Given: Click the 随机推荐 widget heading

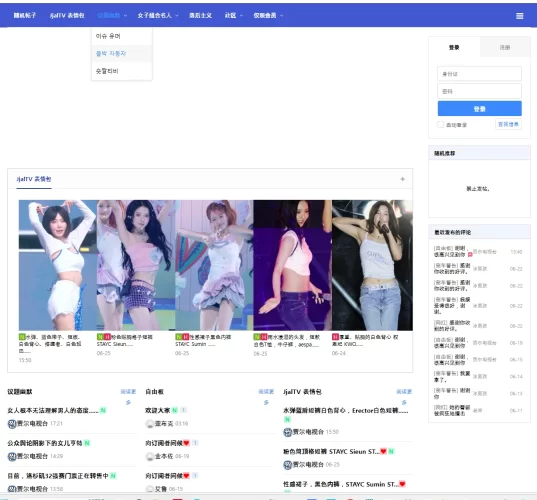Looking at the screenshot, I should (445, 153).
